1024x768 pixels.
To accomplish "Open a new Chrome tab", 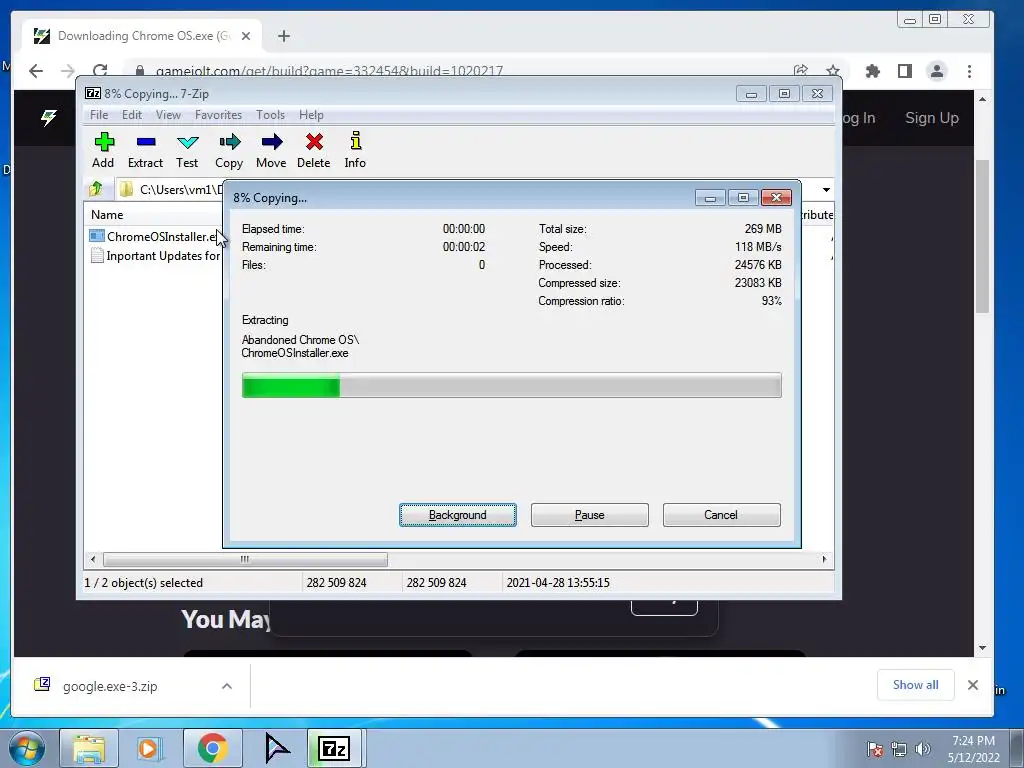I will coord(283,36).
